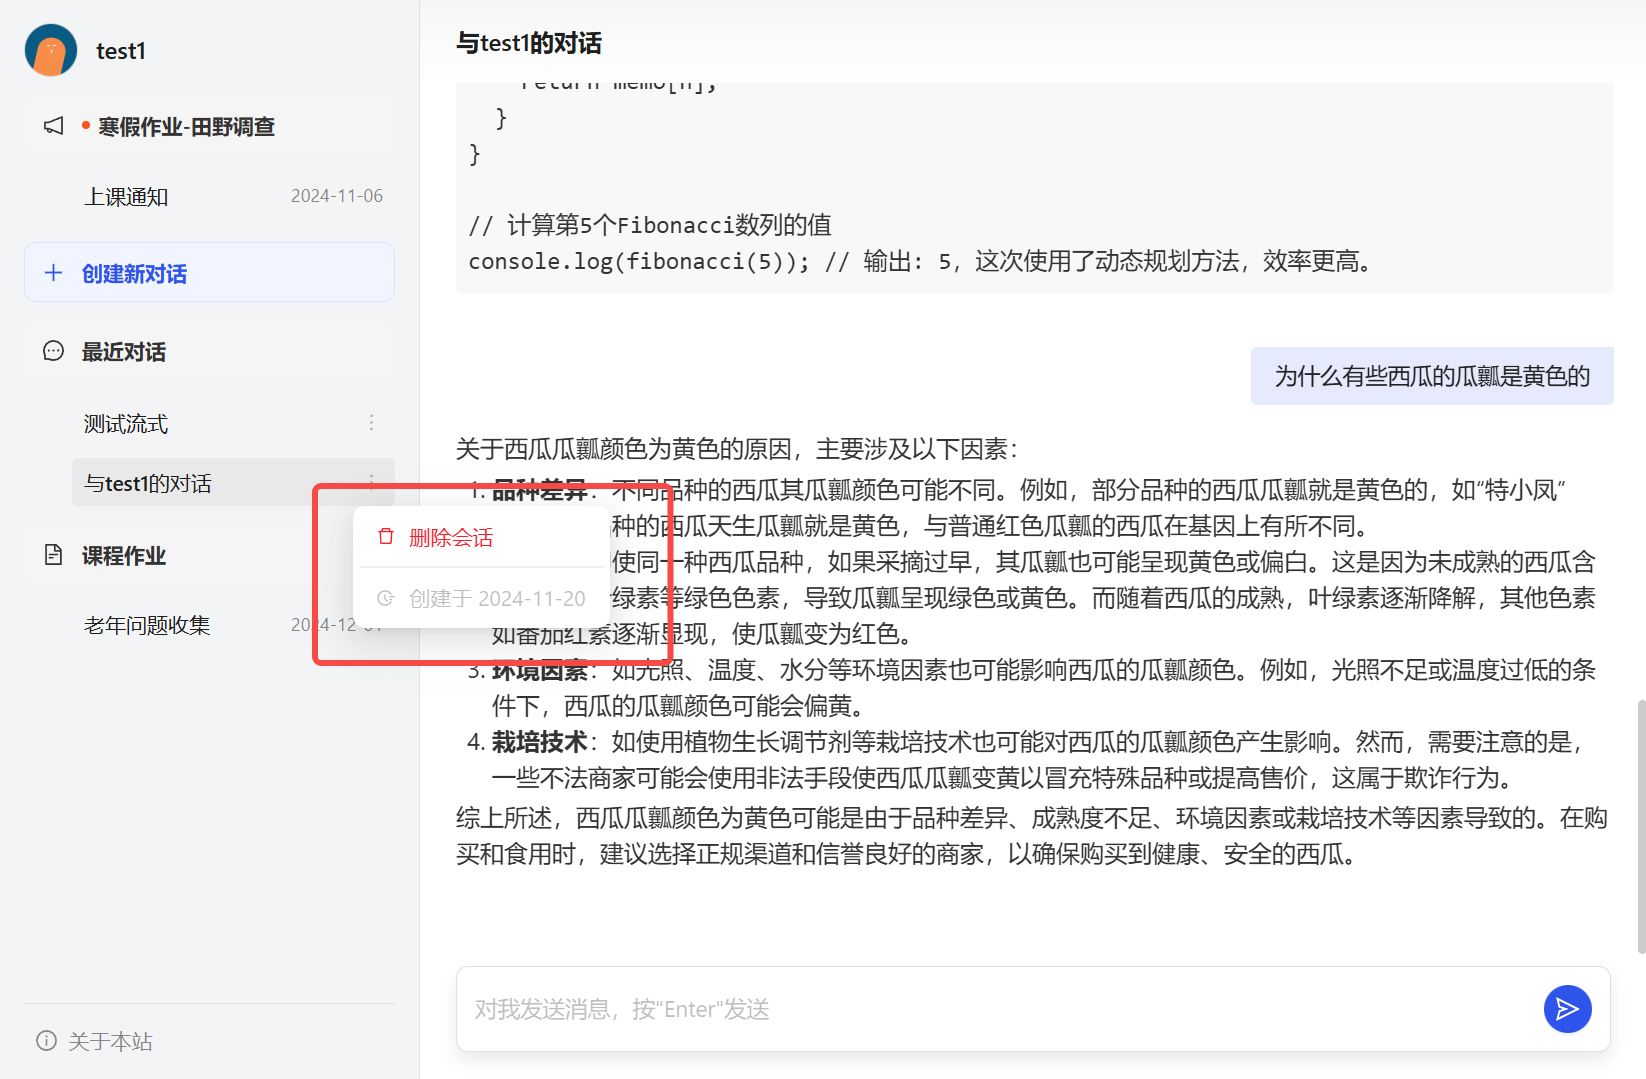Screen dimensions: 1646x1079
Task: Click the test1 user avatar
Action: (51, 50)
